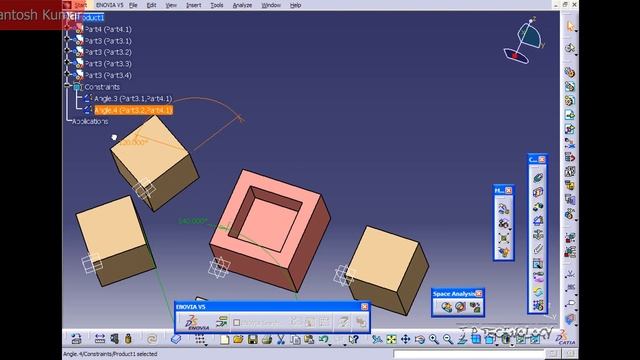Click the 140.000° angle dimension label
640x360 pixels.
[193, 221]
